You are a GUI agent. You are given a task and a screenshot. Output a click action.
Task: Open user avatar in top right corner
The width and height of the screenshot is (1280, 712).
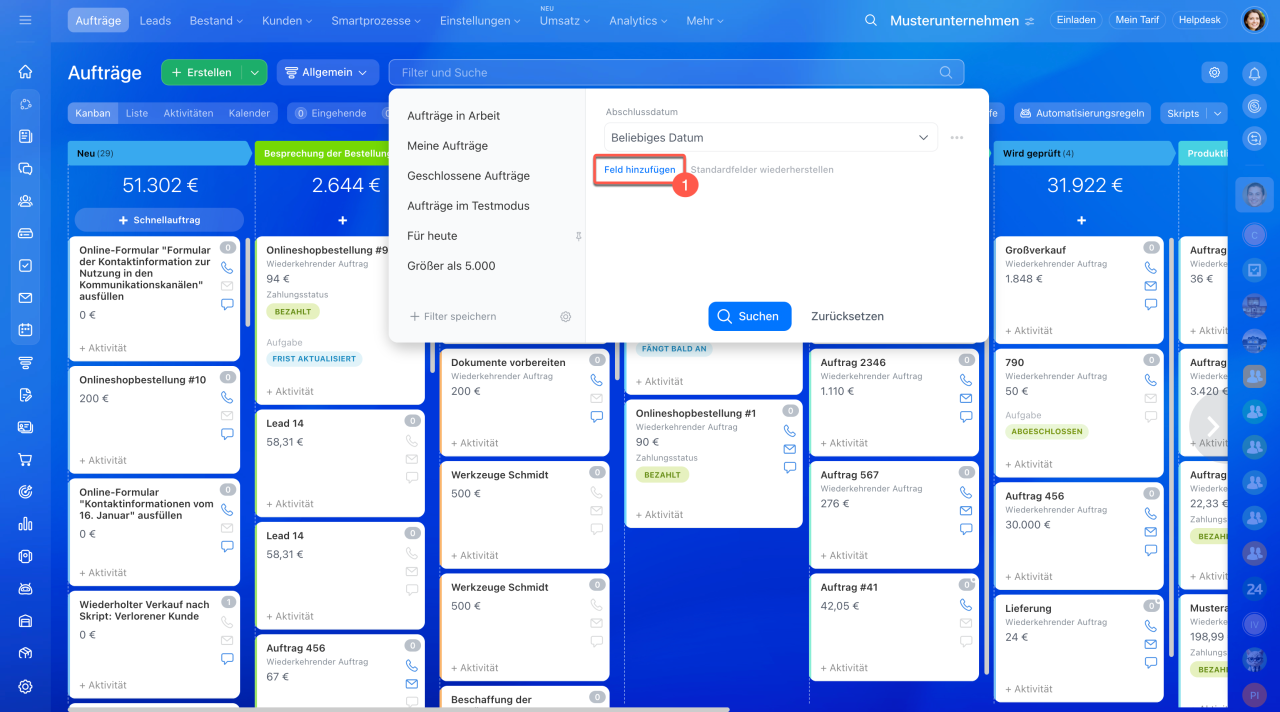(x=1254, y=20)
